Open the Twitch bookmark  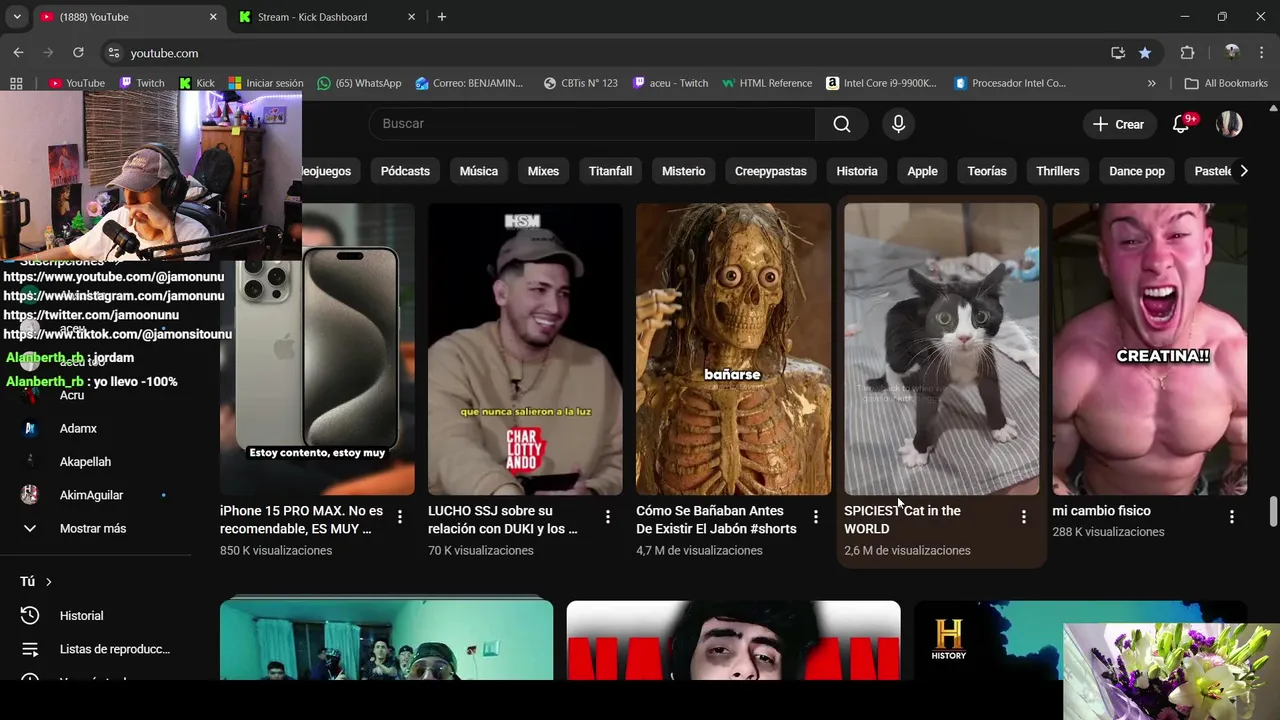point(141,83)
